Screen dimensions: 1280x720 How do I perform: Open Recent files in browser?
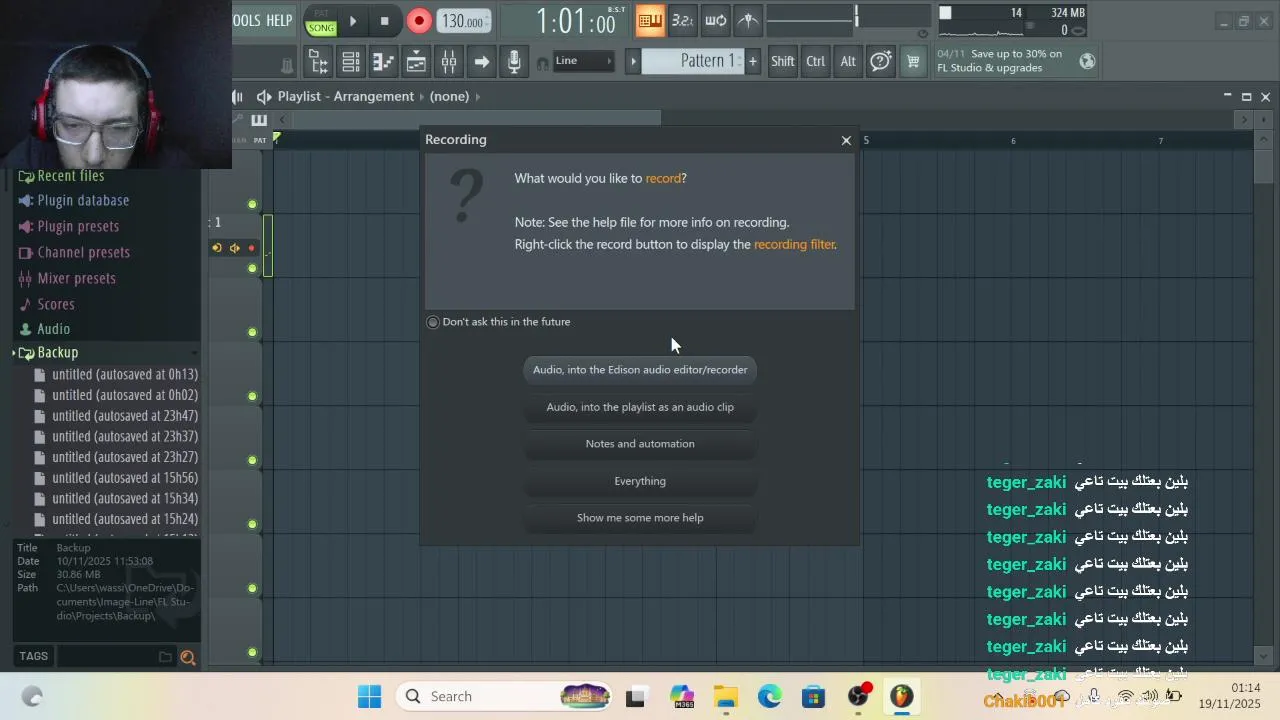pos(70,175)
